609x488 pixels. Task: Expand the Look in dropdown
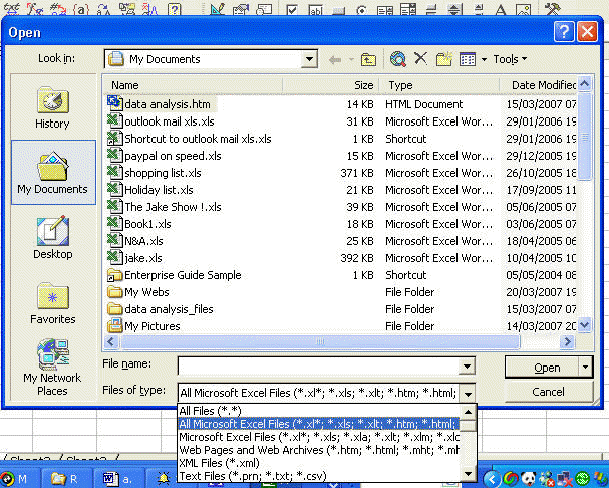tap(310, 59)
